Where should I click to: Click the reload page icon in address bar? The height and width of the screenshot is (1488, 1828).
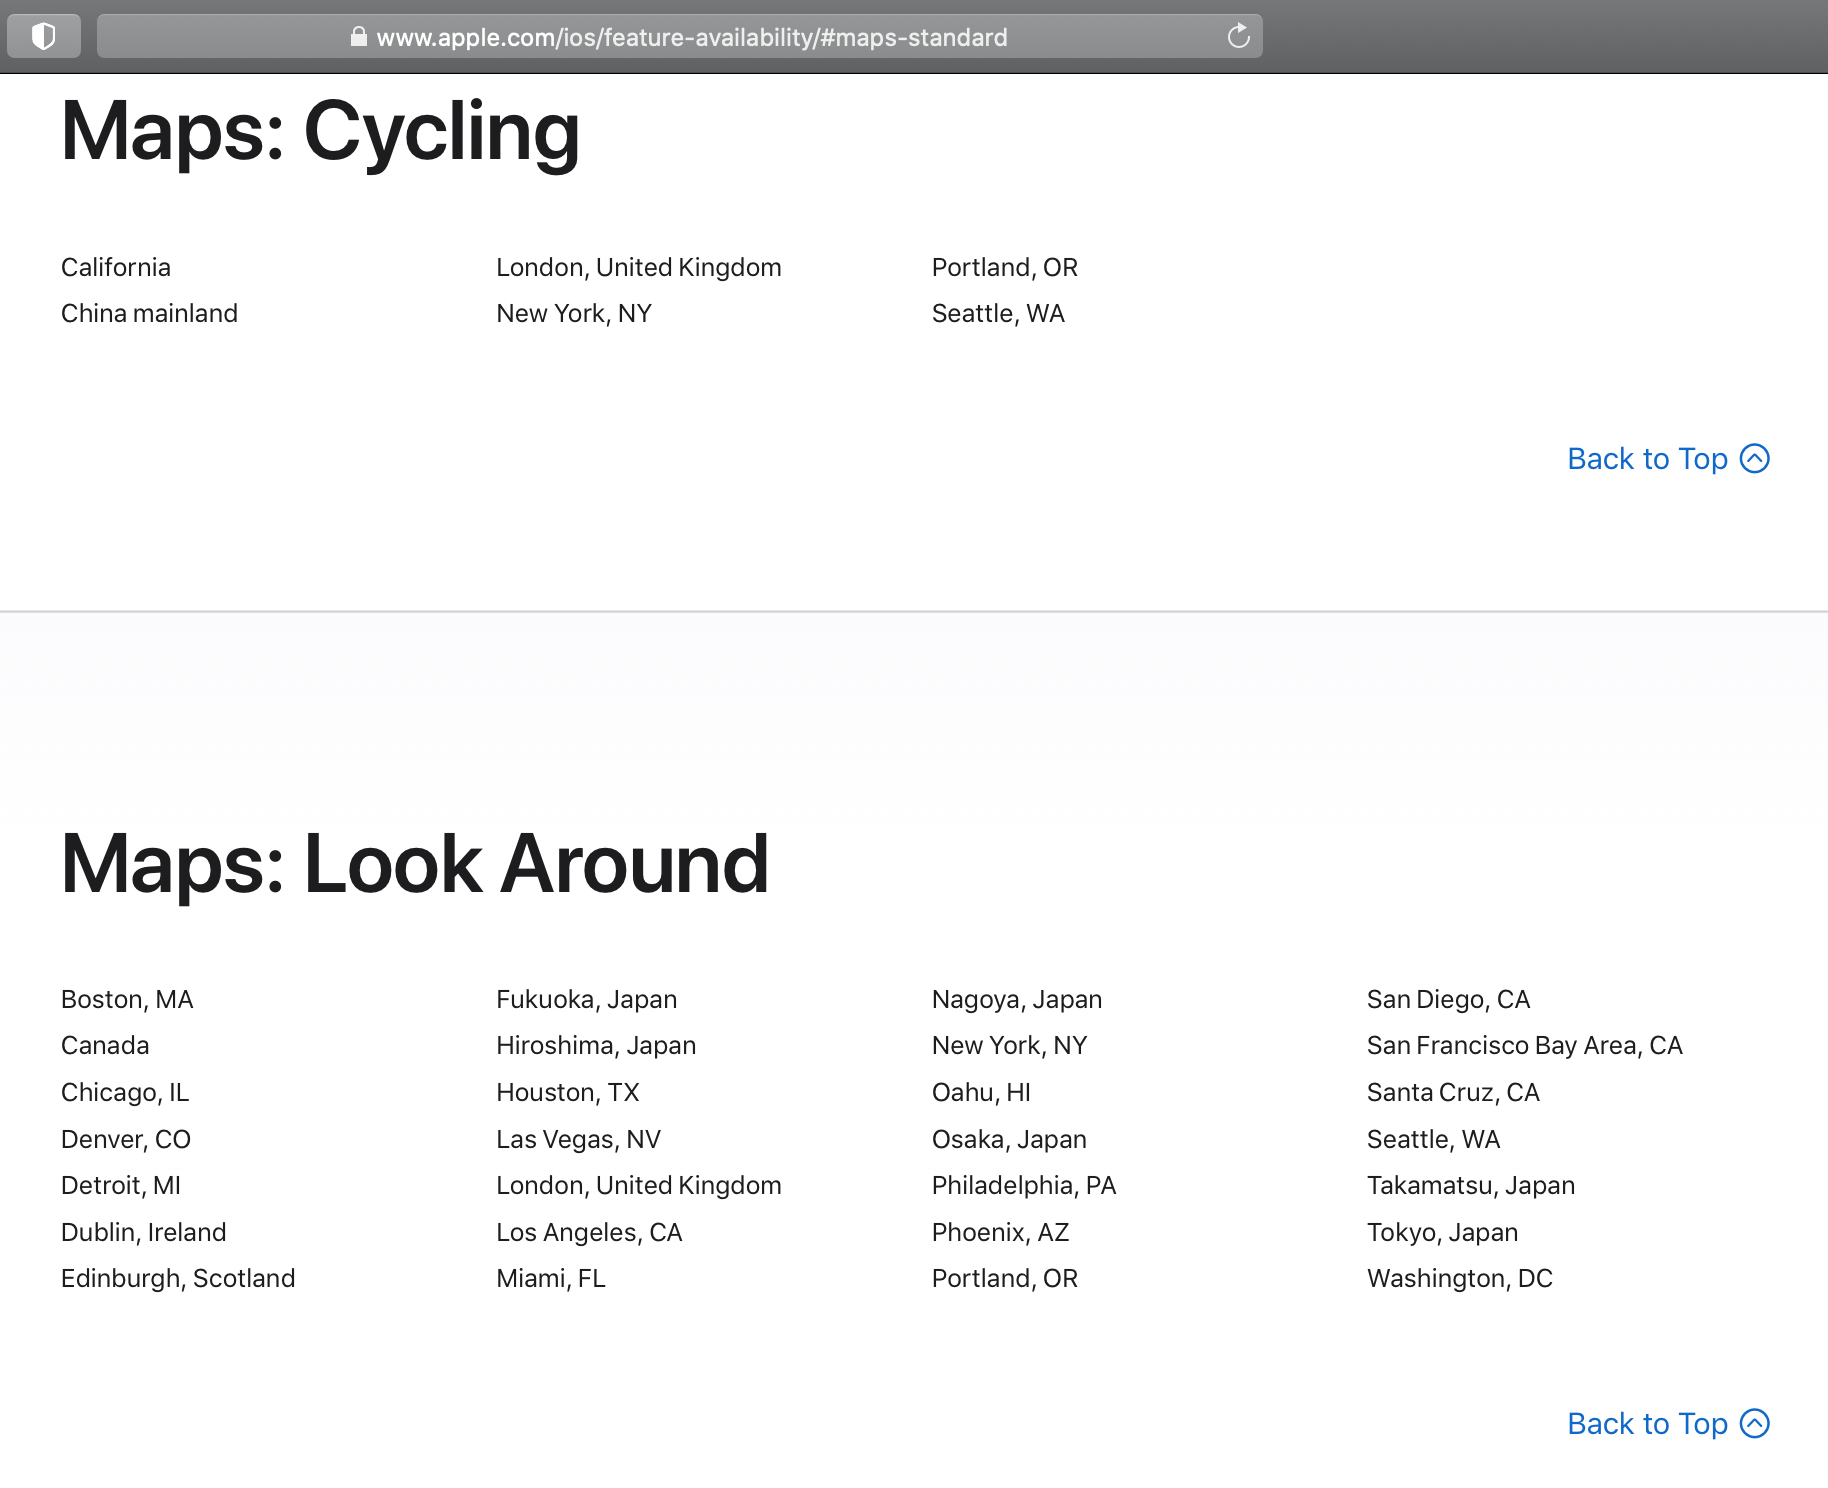click(1238, 36)
